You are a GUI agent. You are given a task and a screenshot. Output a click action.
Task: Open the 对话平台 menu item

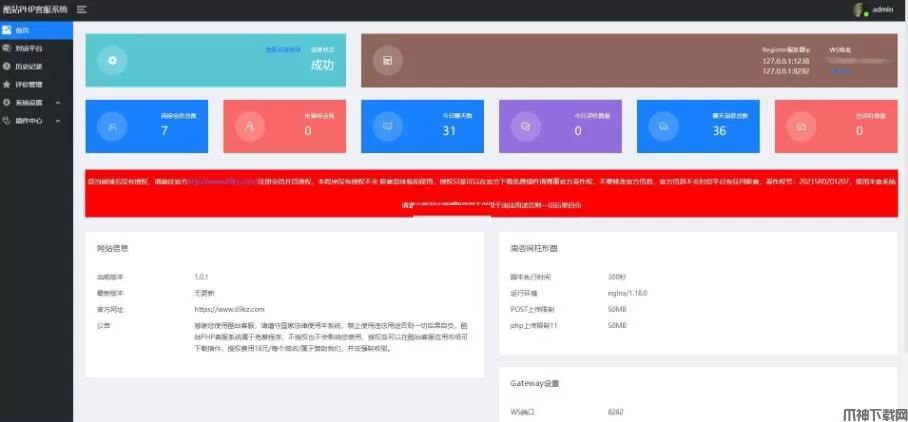point(36,48)
